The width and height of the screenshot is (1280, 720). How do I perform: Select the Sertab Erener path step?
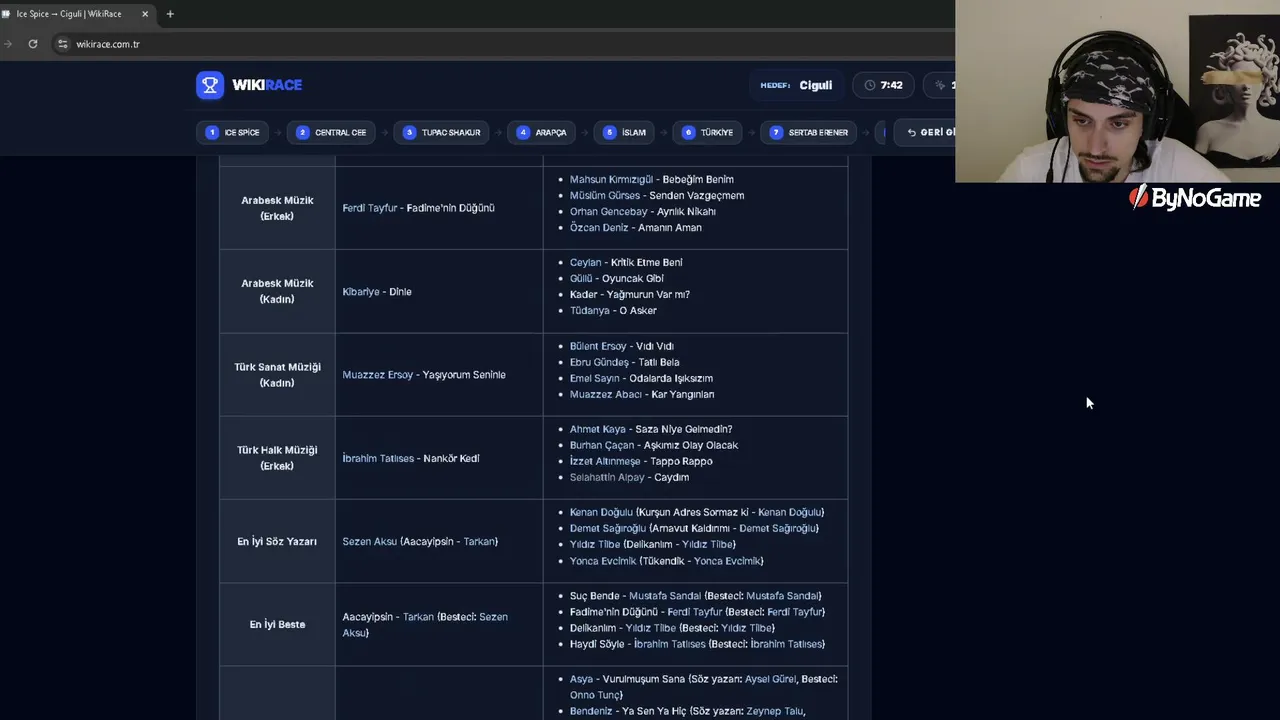point(810,132)
